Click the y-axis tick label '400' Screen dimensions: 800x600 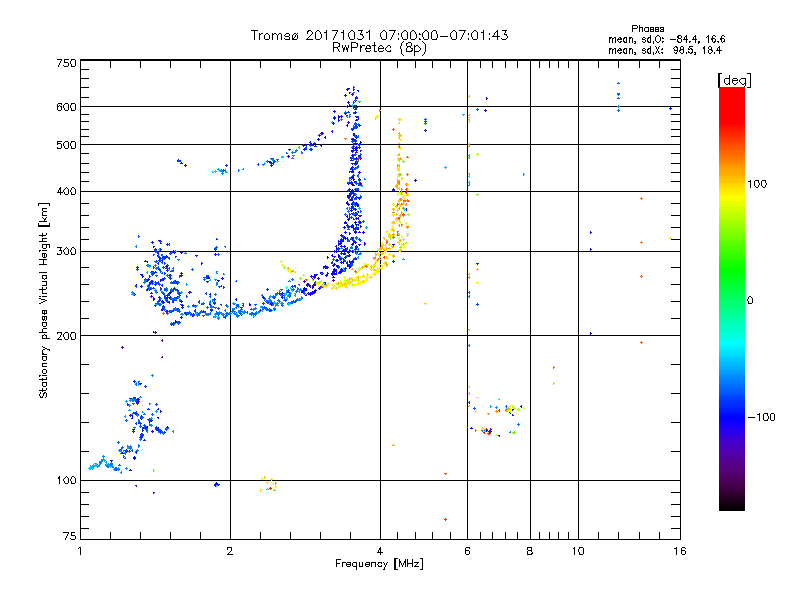[66, 191]
